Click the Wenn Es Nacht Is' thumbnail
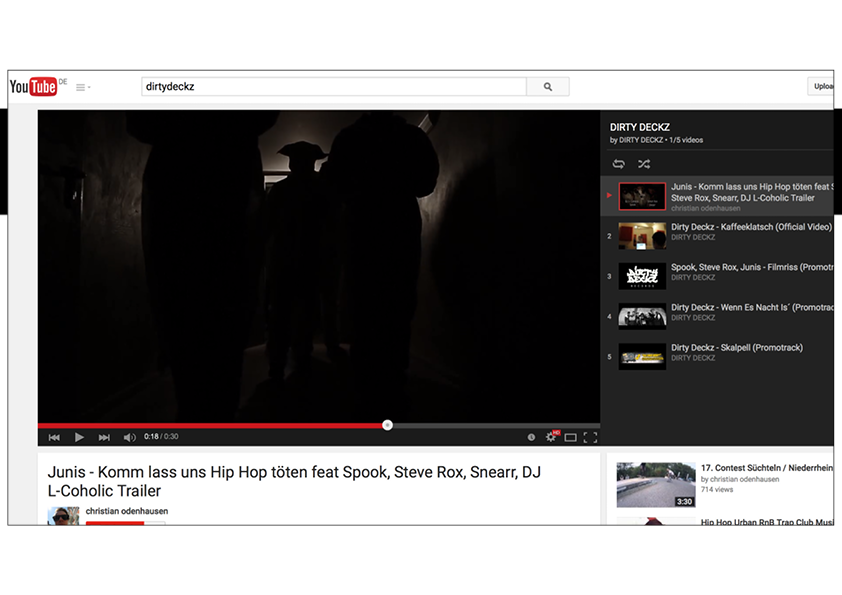The height and width of the screenshot is (595, 842). coord(642,317)
